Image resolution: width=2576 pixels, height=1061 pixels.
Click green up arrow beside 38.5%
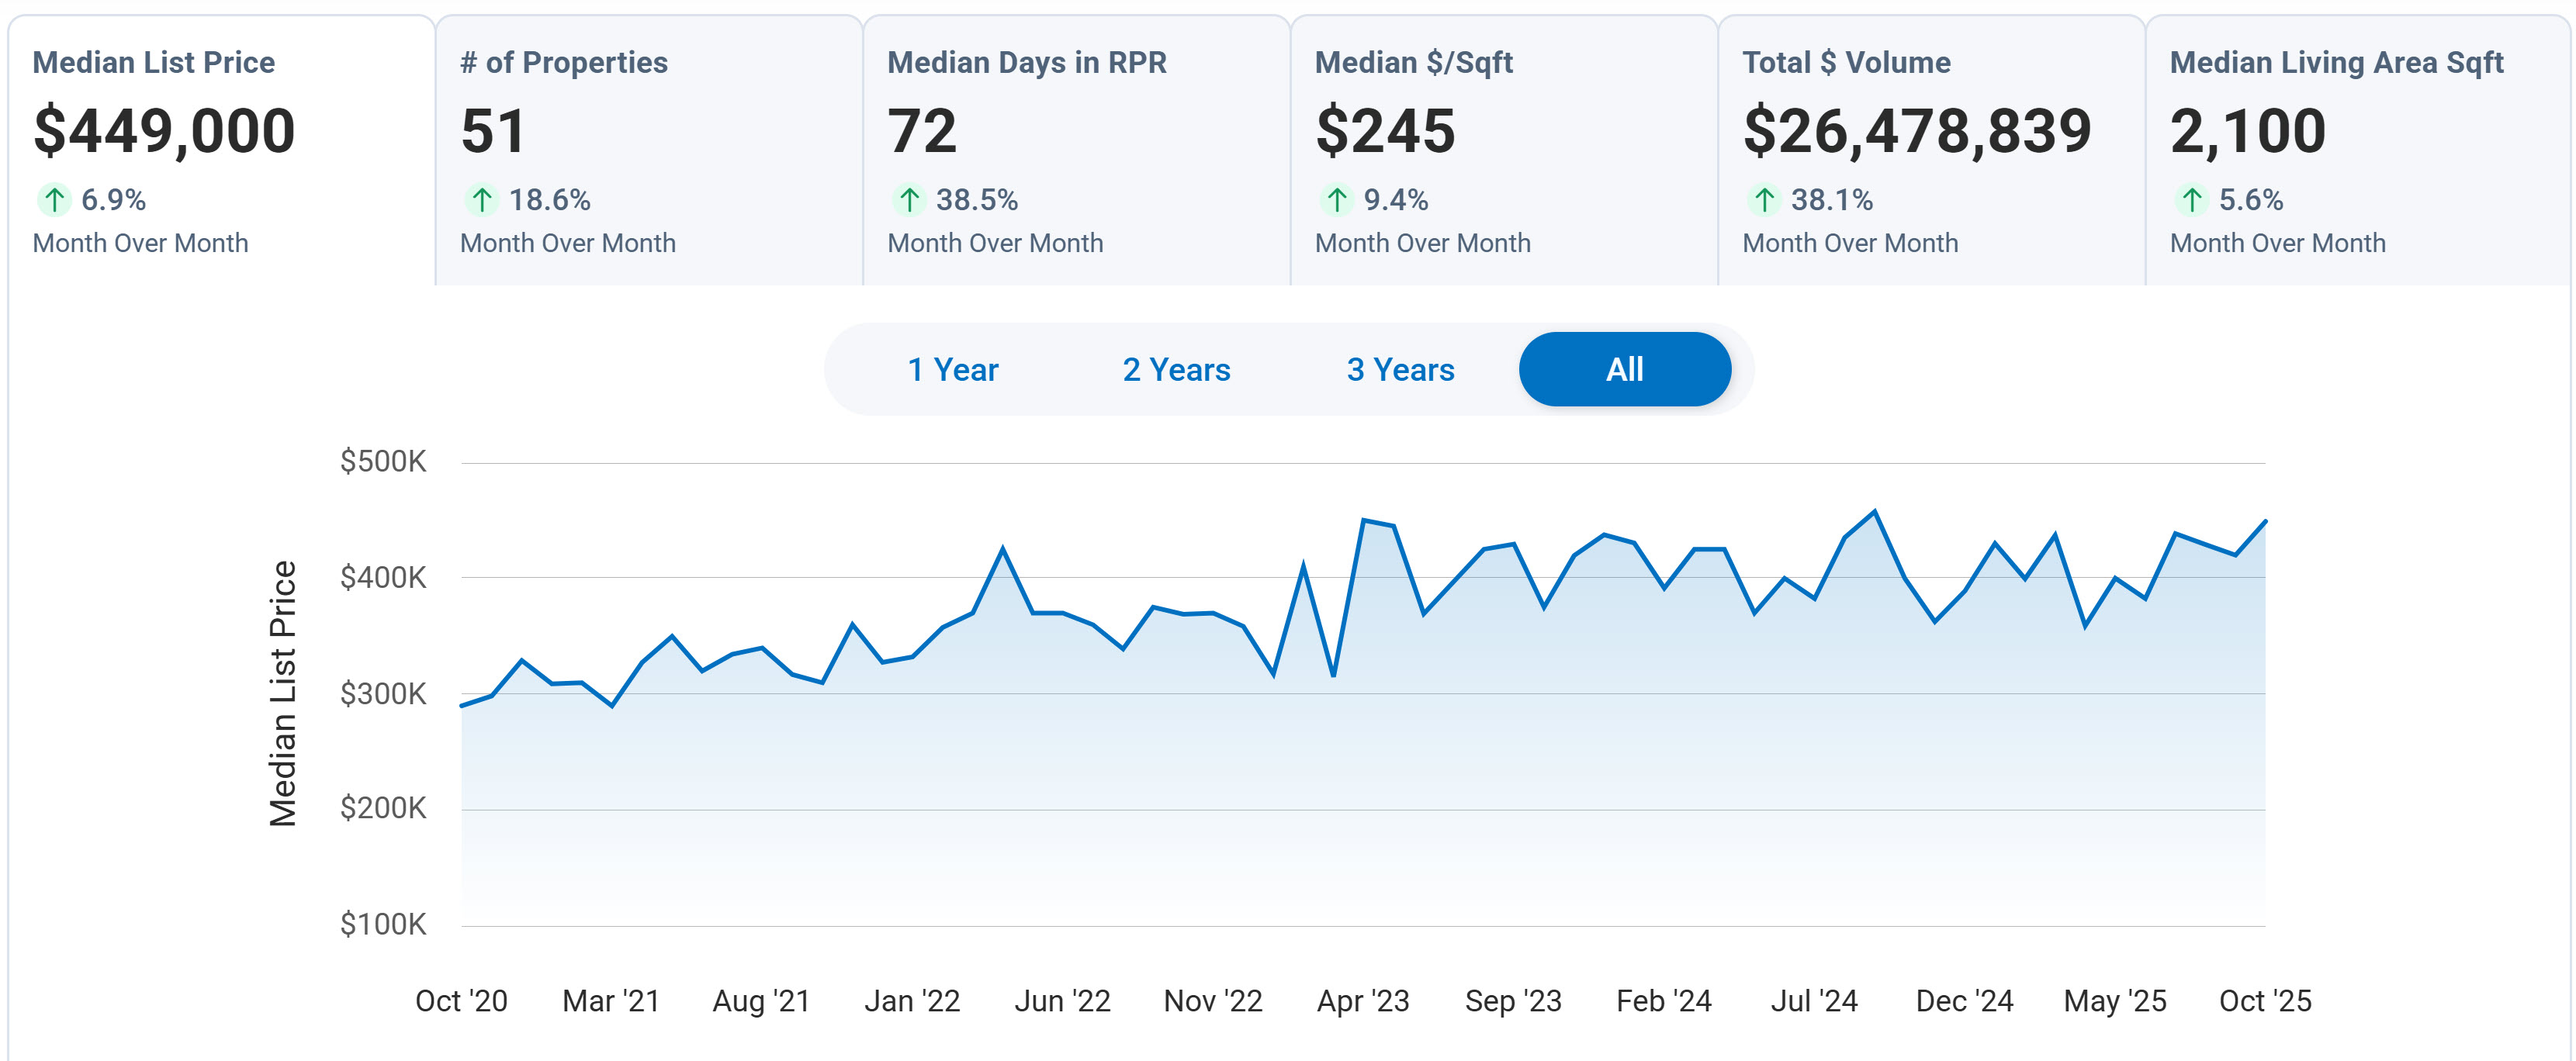[909, 200]
